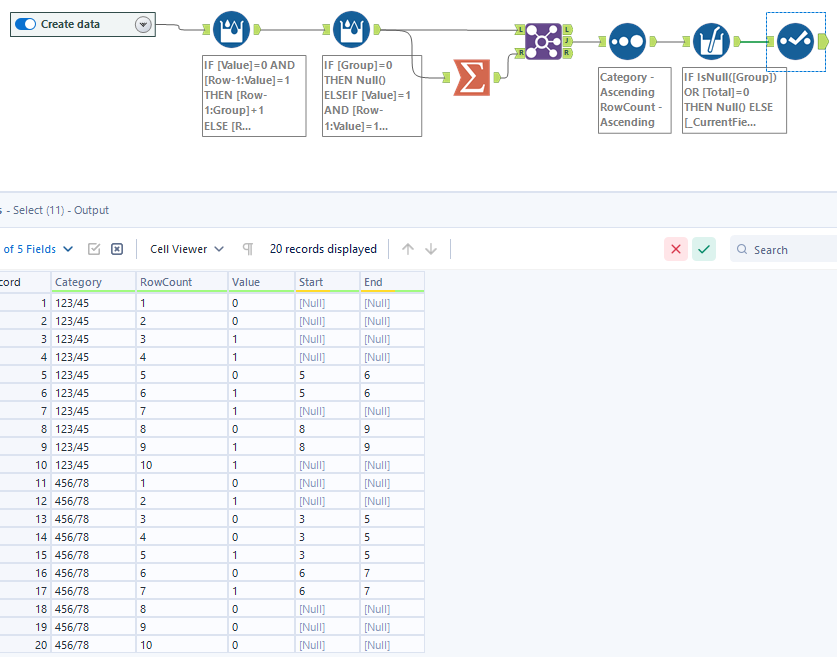Click the green checkmark apply button

[x=704, y=249]
